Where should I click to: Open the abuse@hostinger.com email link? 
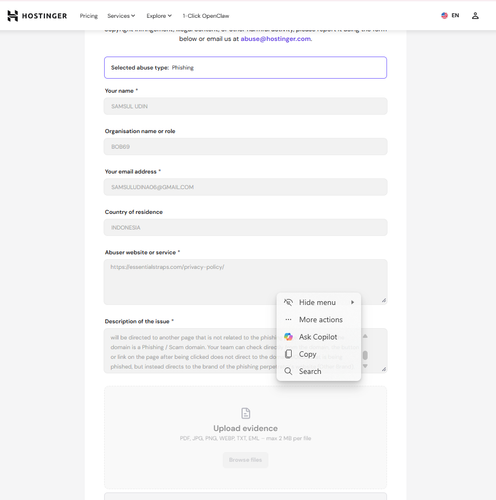click(276, 39)
